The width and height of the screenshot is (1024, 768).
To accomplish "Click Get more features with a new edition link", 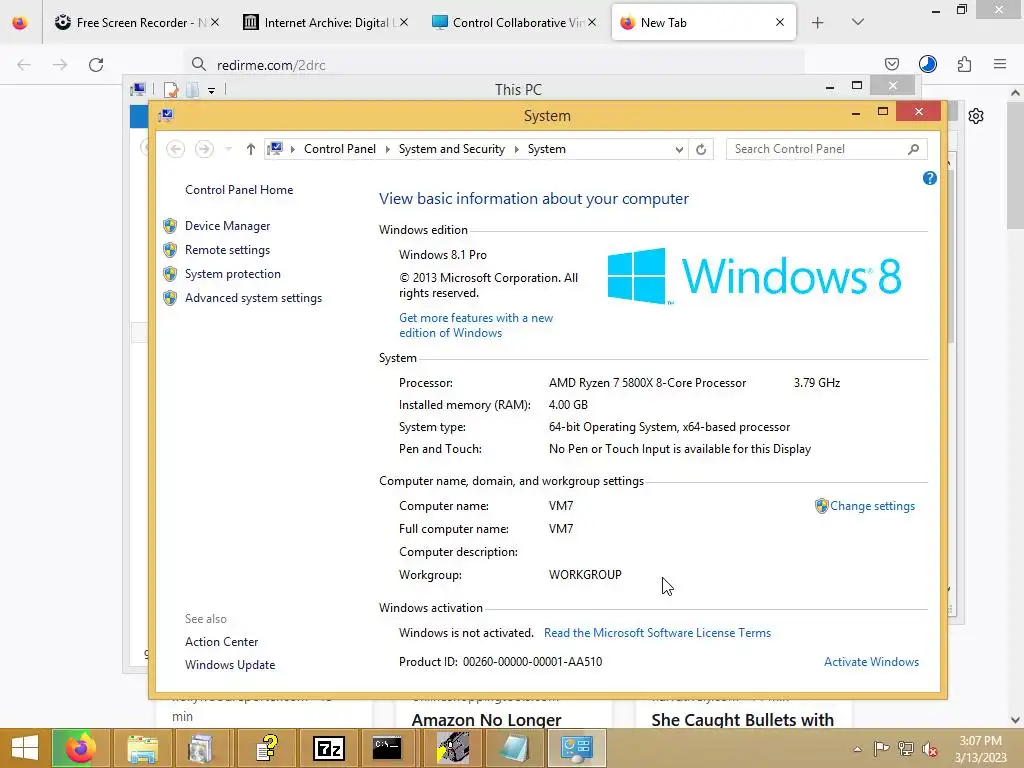I will coord(476,325).
